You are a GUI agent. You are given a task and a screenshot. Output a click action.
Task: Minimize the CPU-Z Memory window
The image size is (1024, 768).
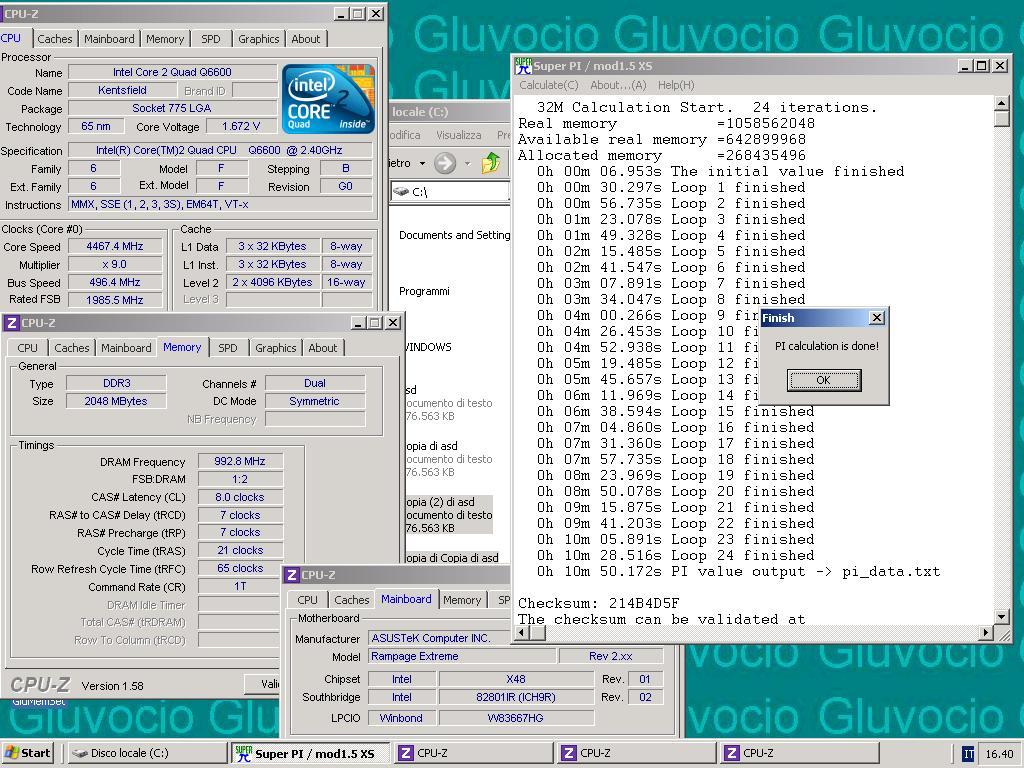[x=358, y=323]
